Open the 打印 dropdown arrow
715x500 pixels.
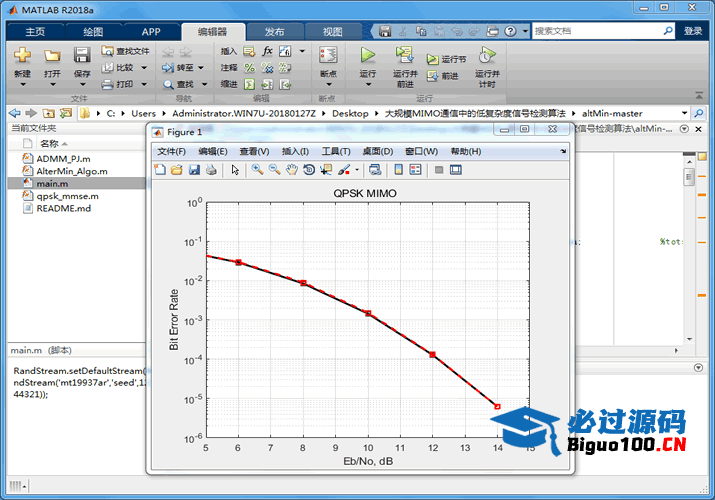click(x=144, y=84)
